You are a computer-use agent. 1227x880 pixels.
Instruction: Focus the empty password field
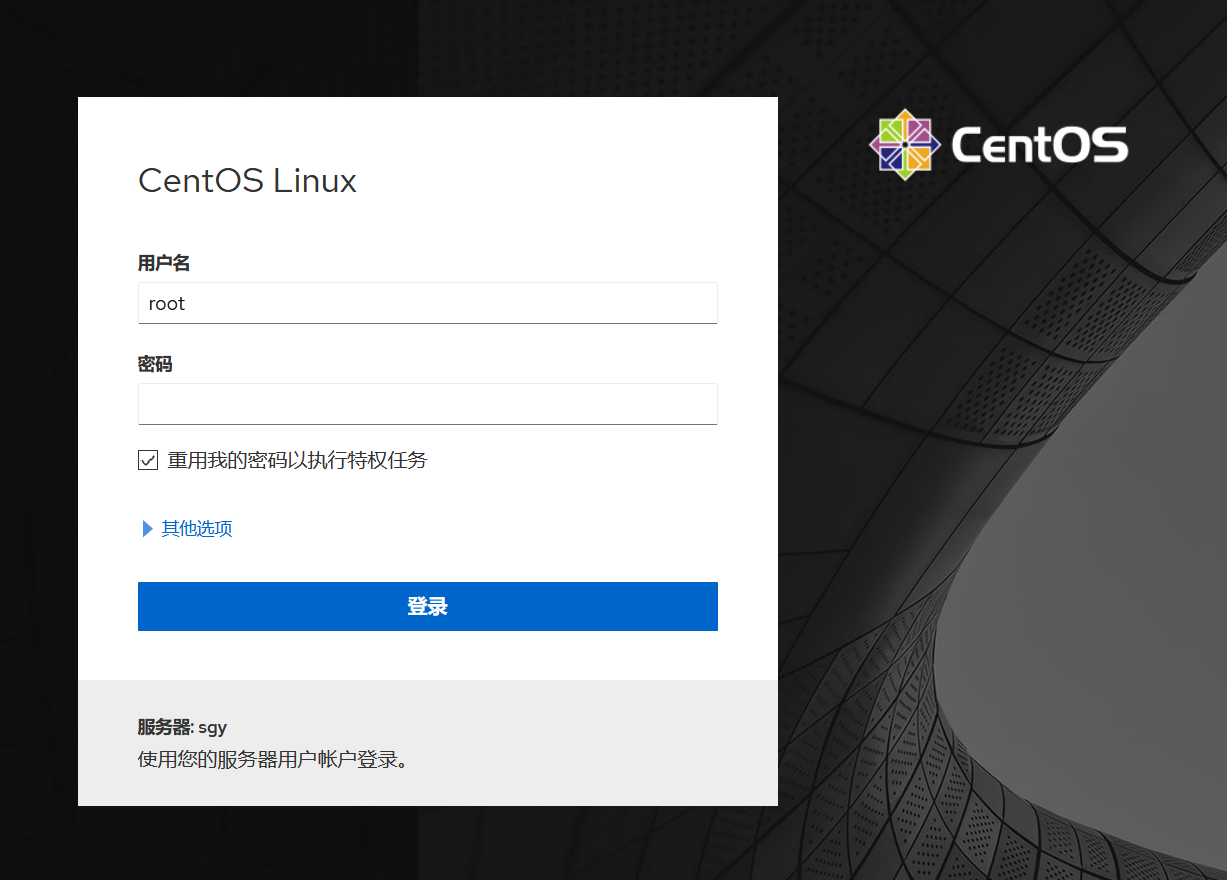tap(427, 404)
